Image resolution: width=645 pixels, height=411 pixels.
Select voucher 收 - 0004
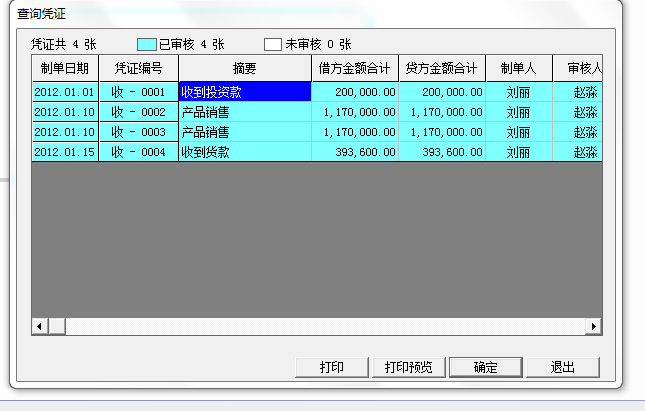[x=139, y=152]
